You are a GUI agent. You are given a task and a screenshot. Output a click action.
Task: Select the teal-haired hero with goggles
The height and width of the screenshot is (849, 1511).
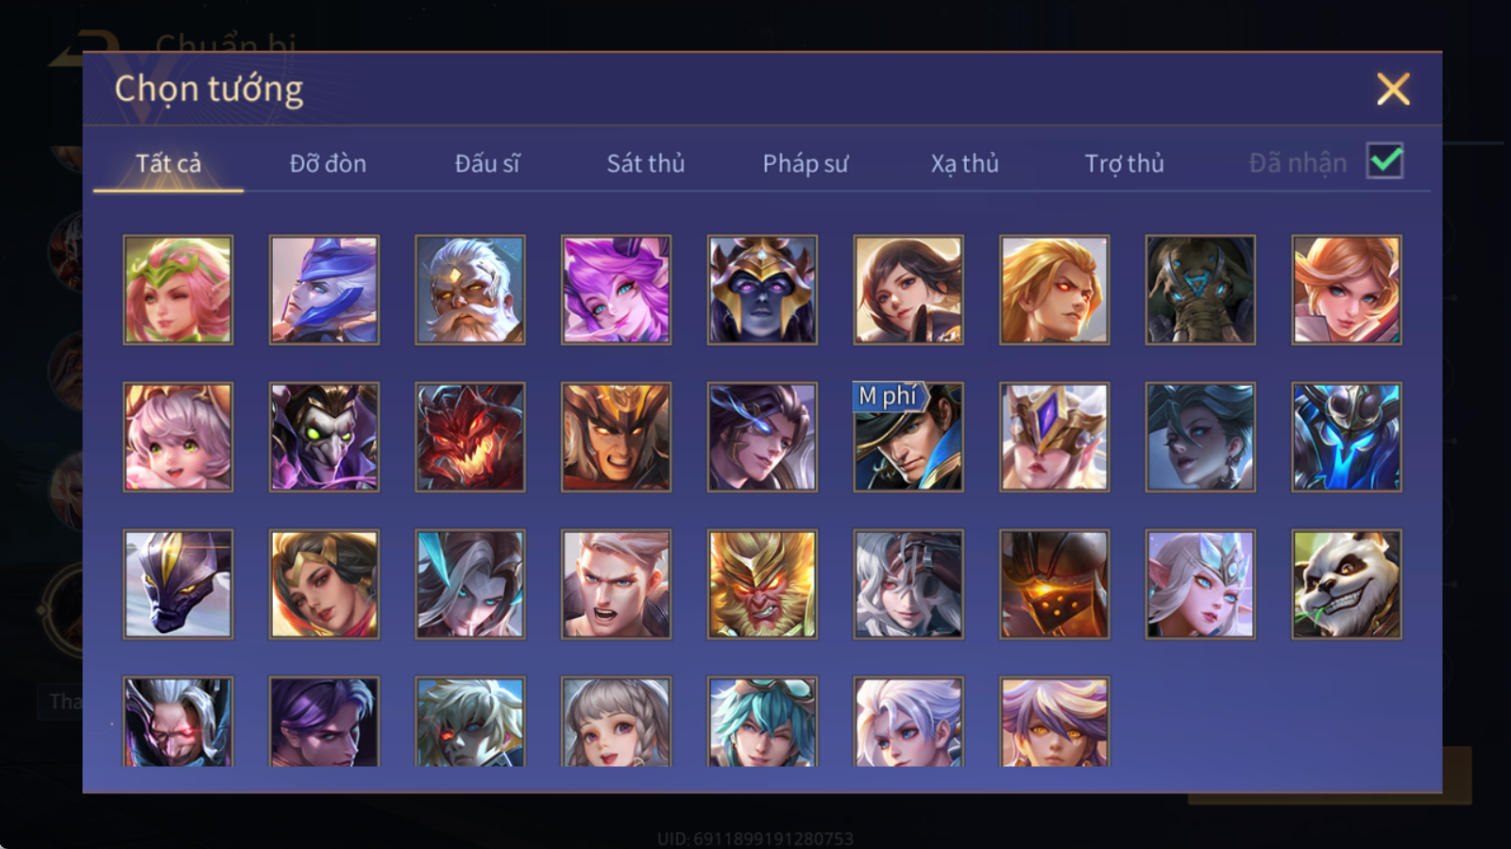[762, 722]
